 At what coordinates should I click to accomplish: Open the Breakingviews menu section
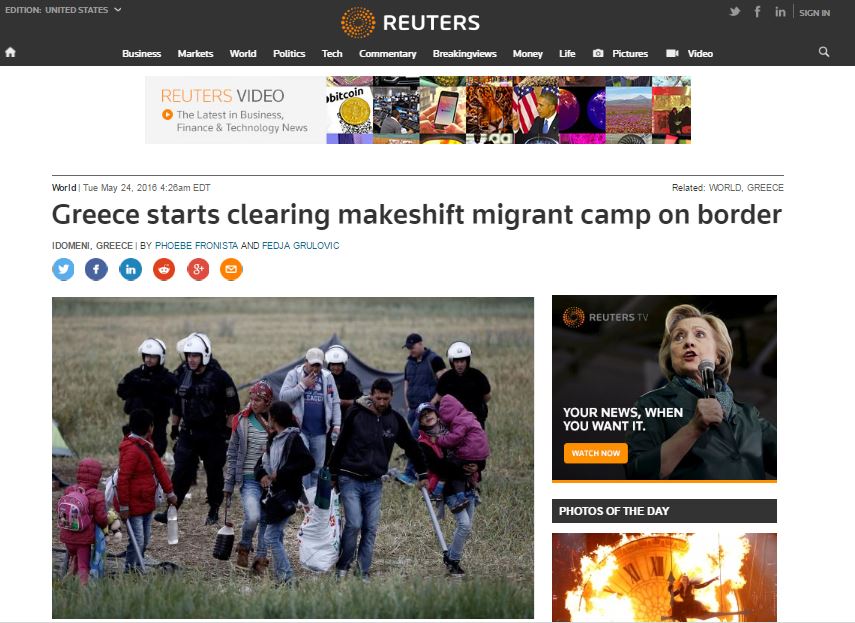point(465,53)
